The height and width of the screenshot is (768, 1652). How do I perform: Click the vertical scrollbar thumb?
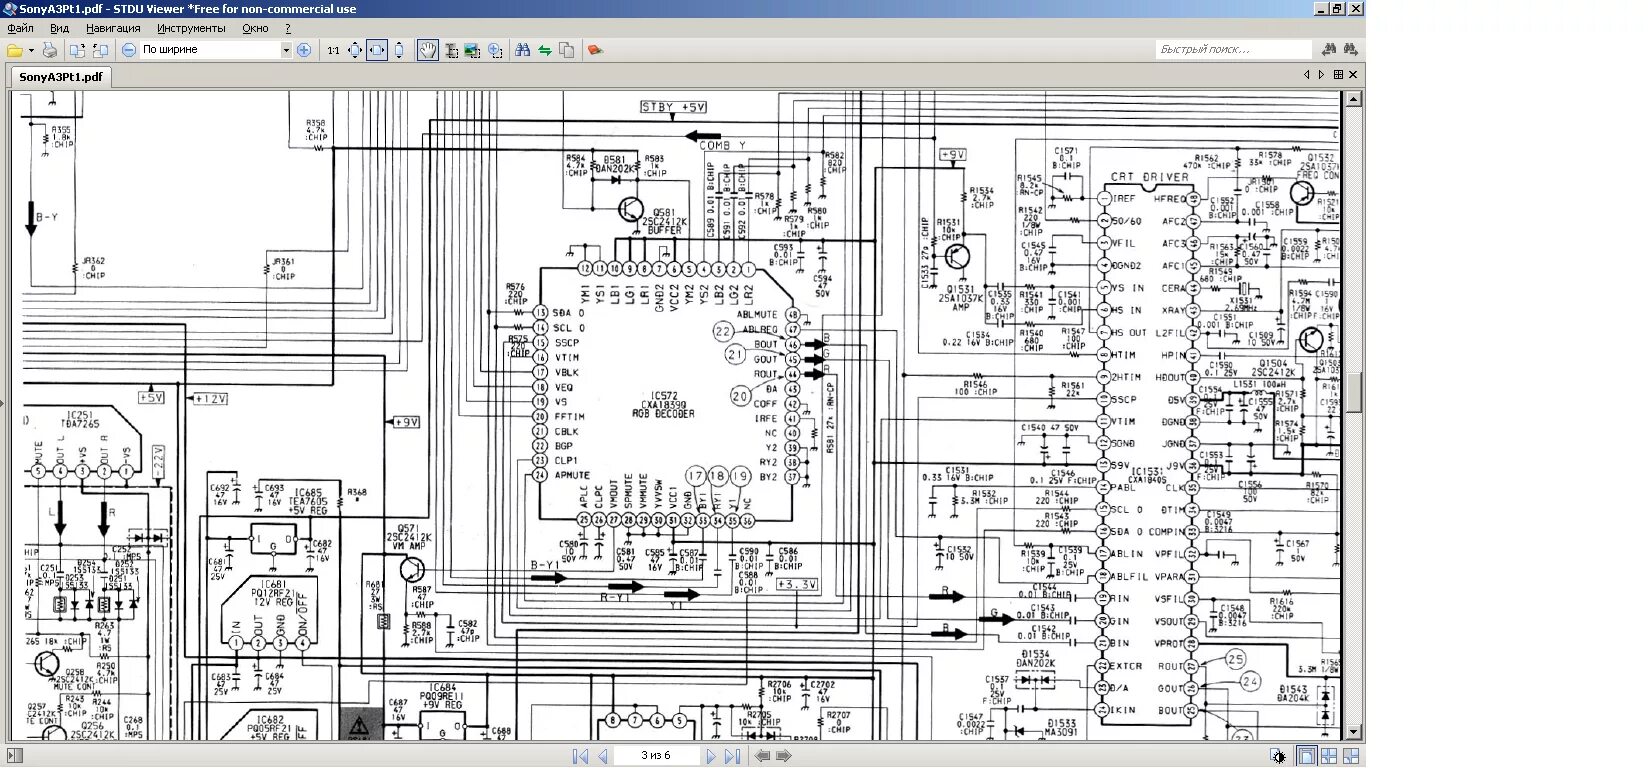click(x=1354, y=393)
